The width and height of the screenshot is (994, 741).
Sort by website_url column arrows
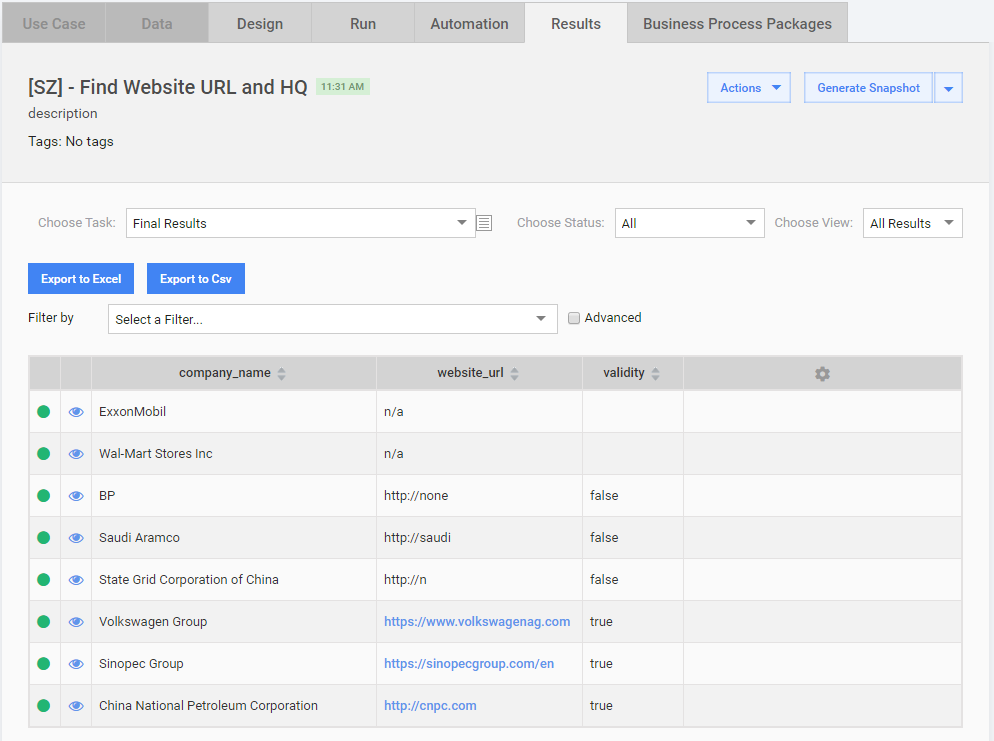pos(515,373)
